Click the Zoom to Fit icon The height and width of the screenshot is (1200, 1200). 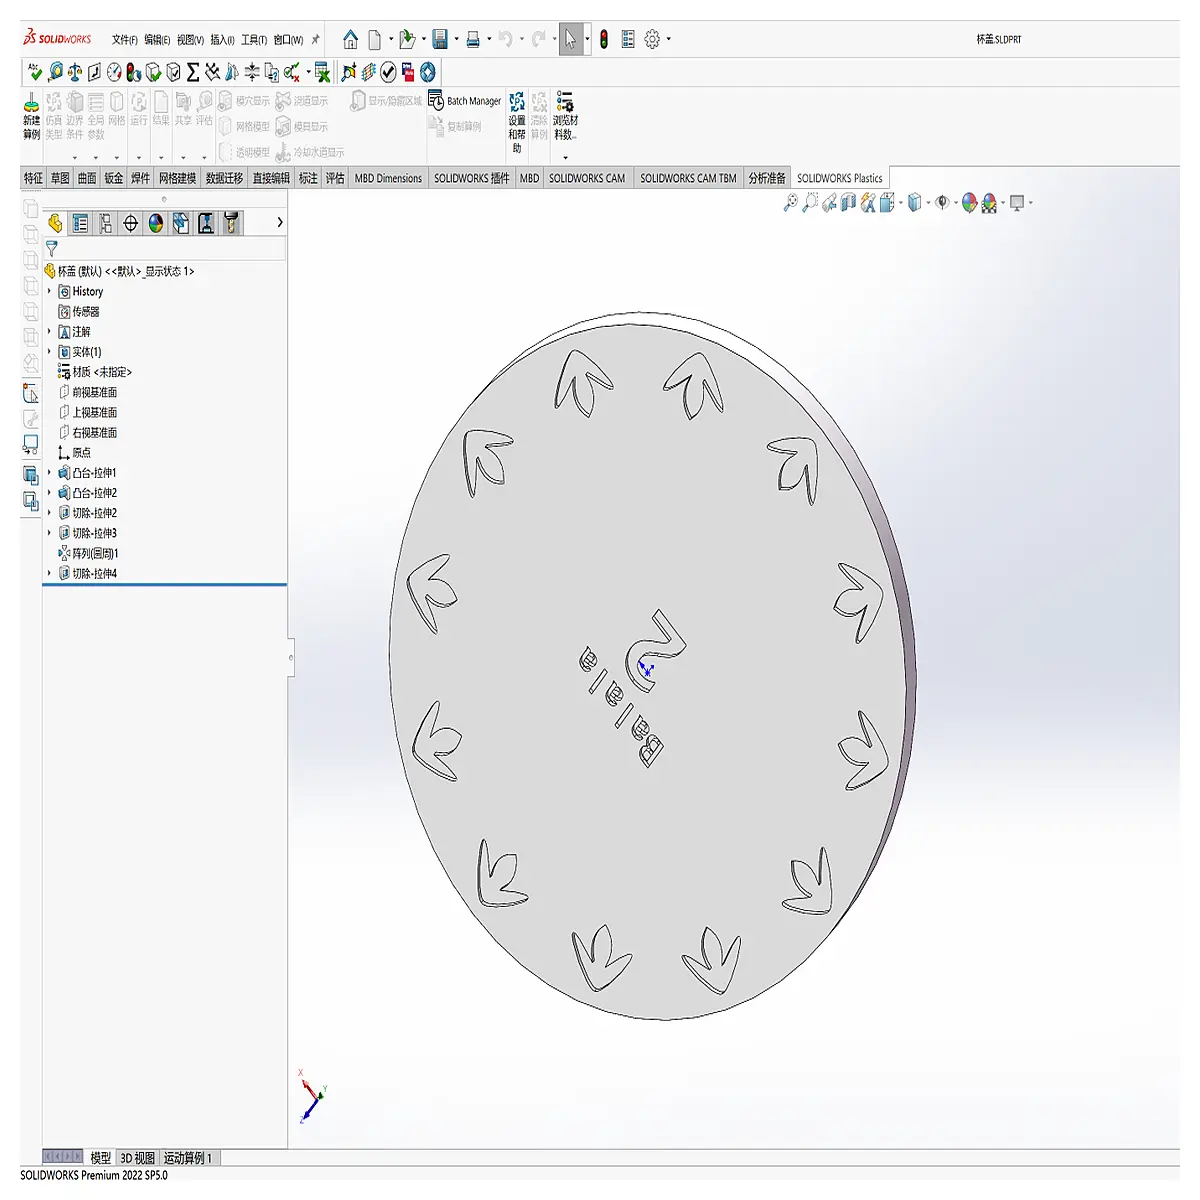790,203
